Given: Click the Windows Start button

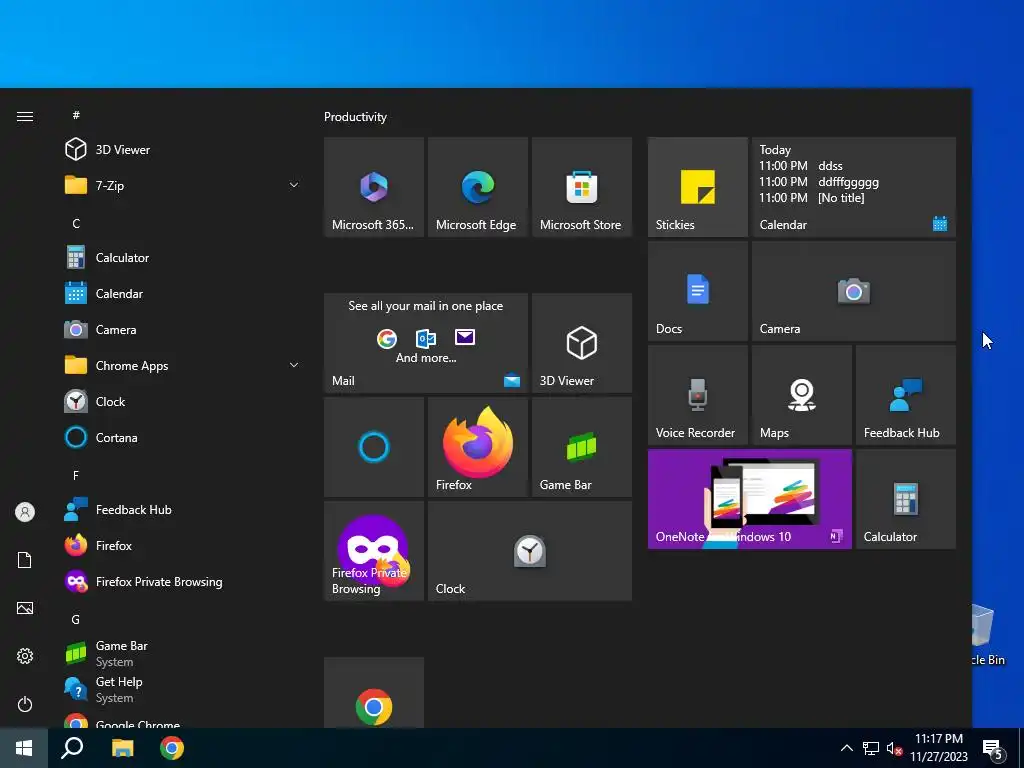Looking at the screenshot, I should [x=24, y=748].
